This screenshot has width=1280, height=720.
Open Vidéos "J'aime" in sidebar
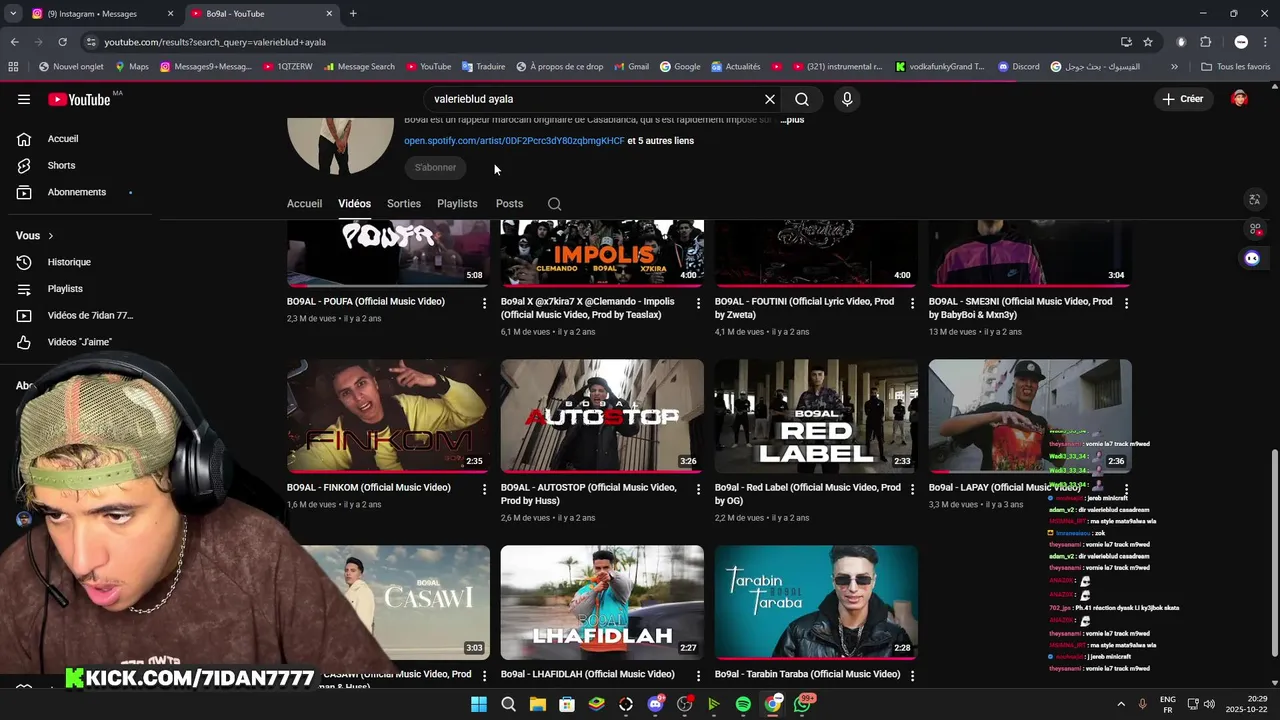coord(79,342)
